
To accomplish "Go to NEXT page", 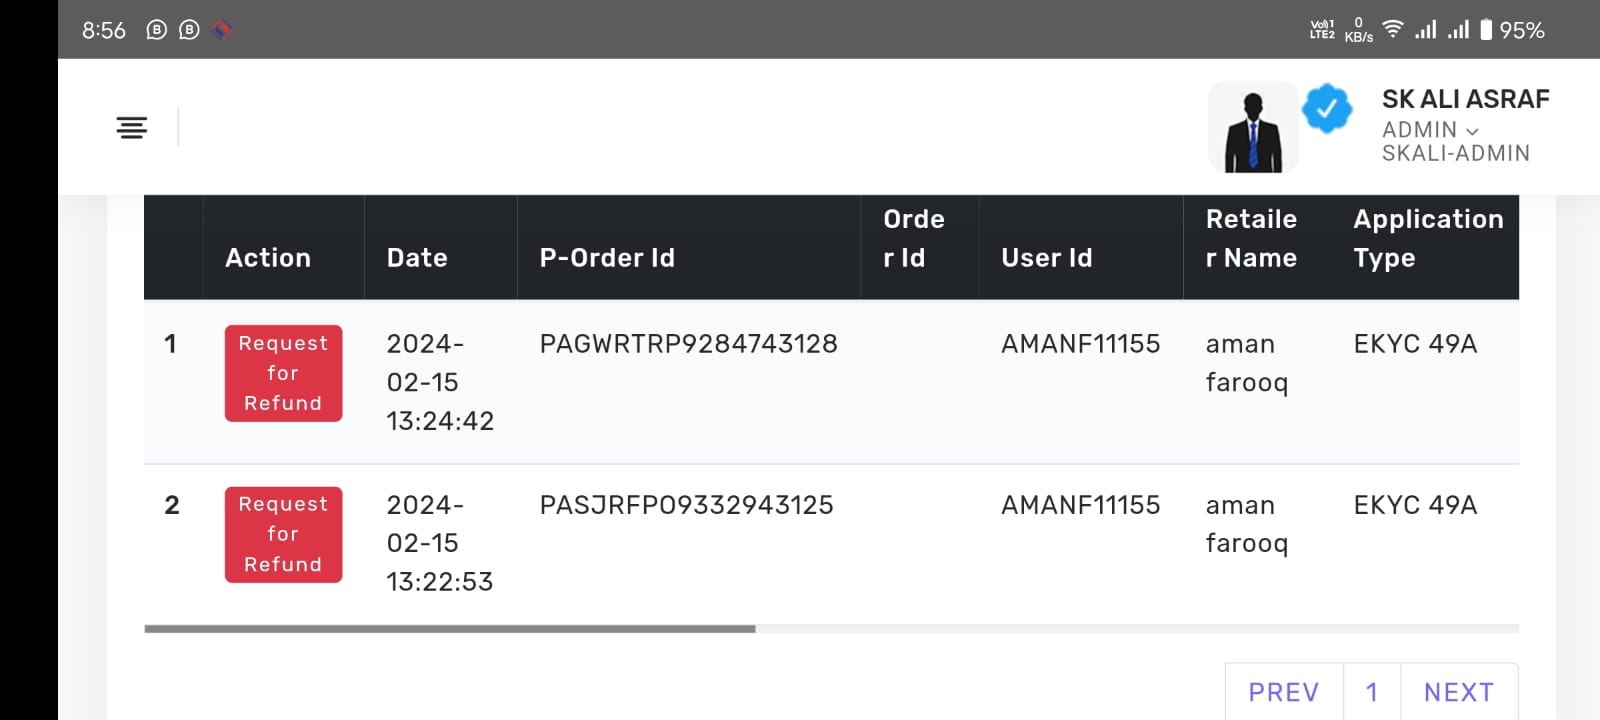I will (1459, 692).
